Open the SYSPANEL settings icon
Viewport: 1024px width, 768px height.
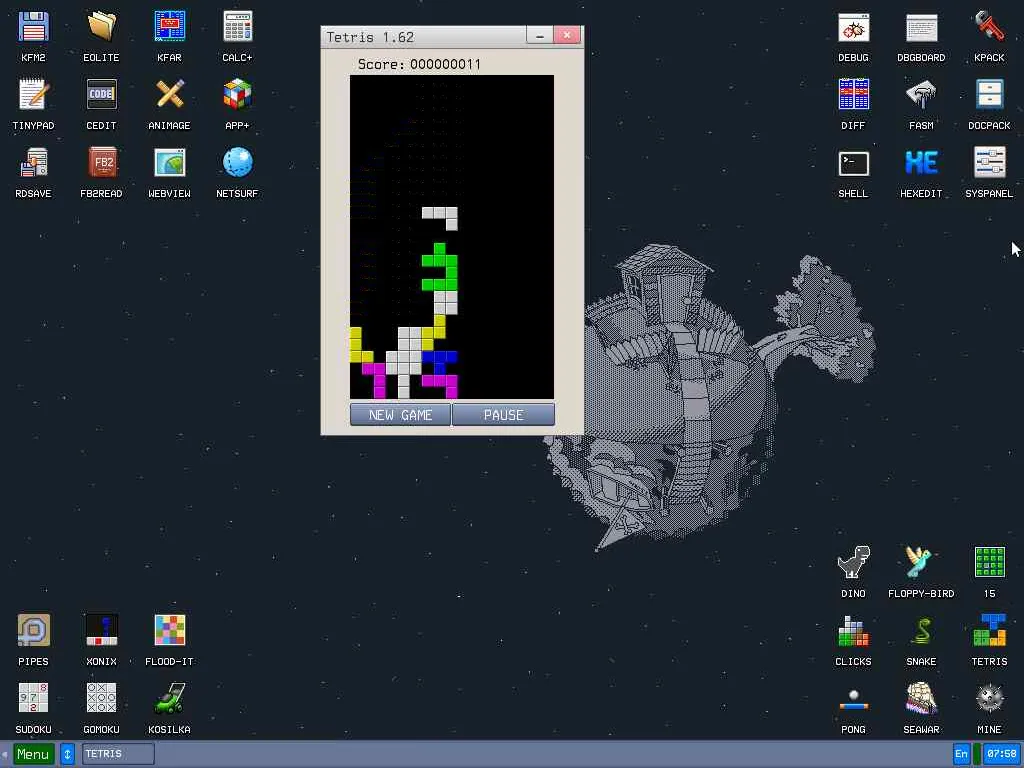[x=989, y=163]
